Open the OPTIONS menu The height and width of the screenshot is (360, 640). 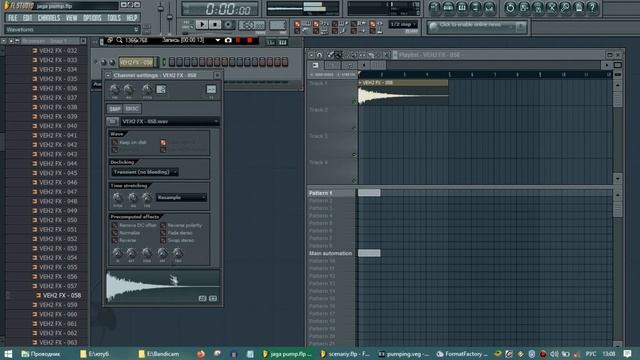[x=92, y=18]
